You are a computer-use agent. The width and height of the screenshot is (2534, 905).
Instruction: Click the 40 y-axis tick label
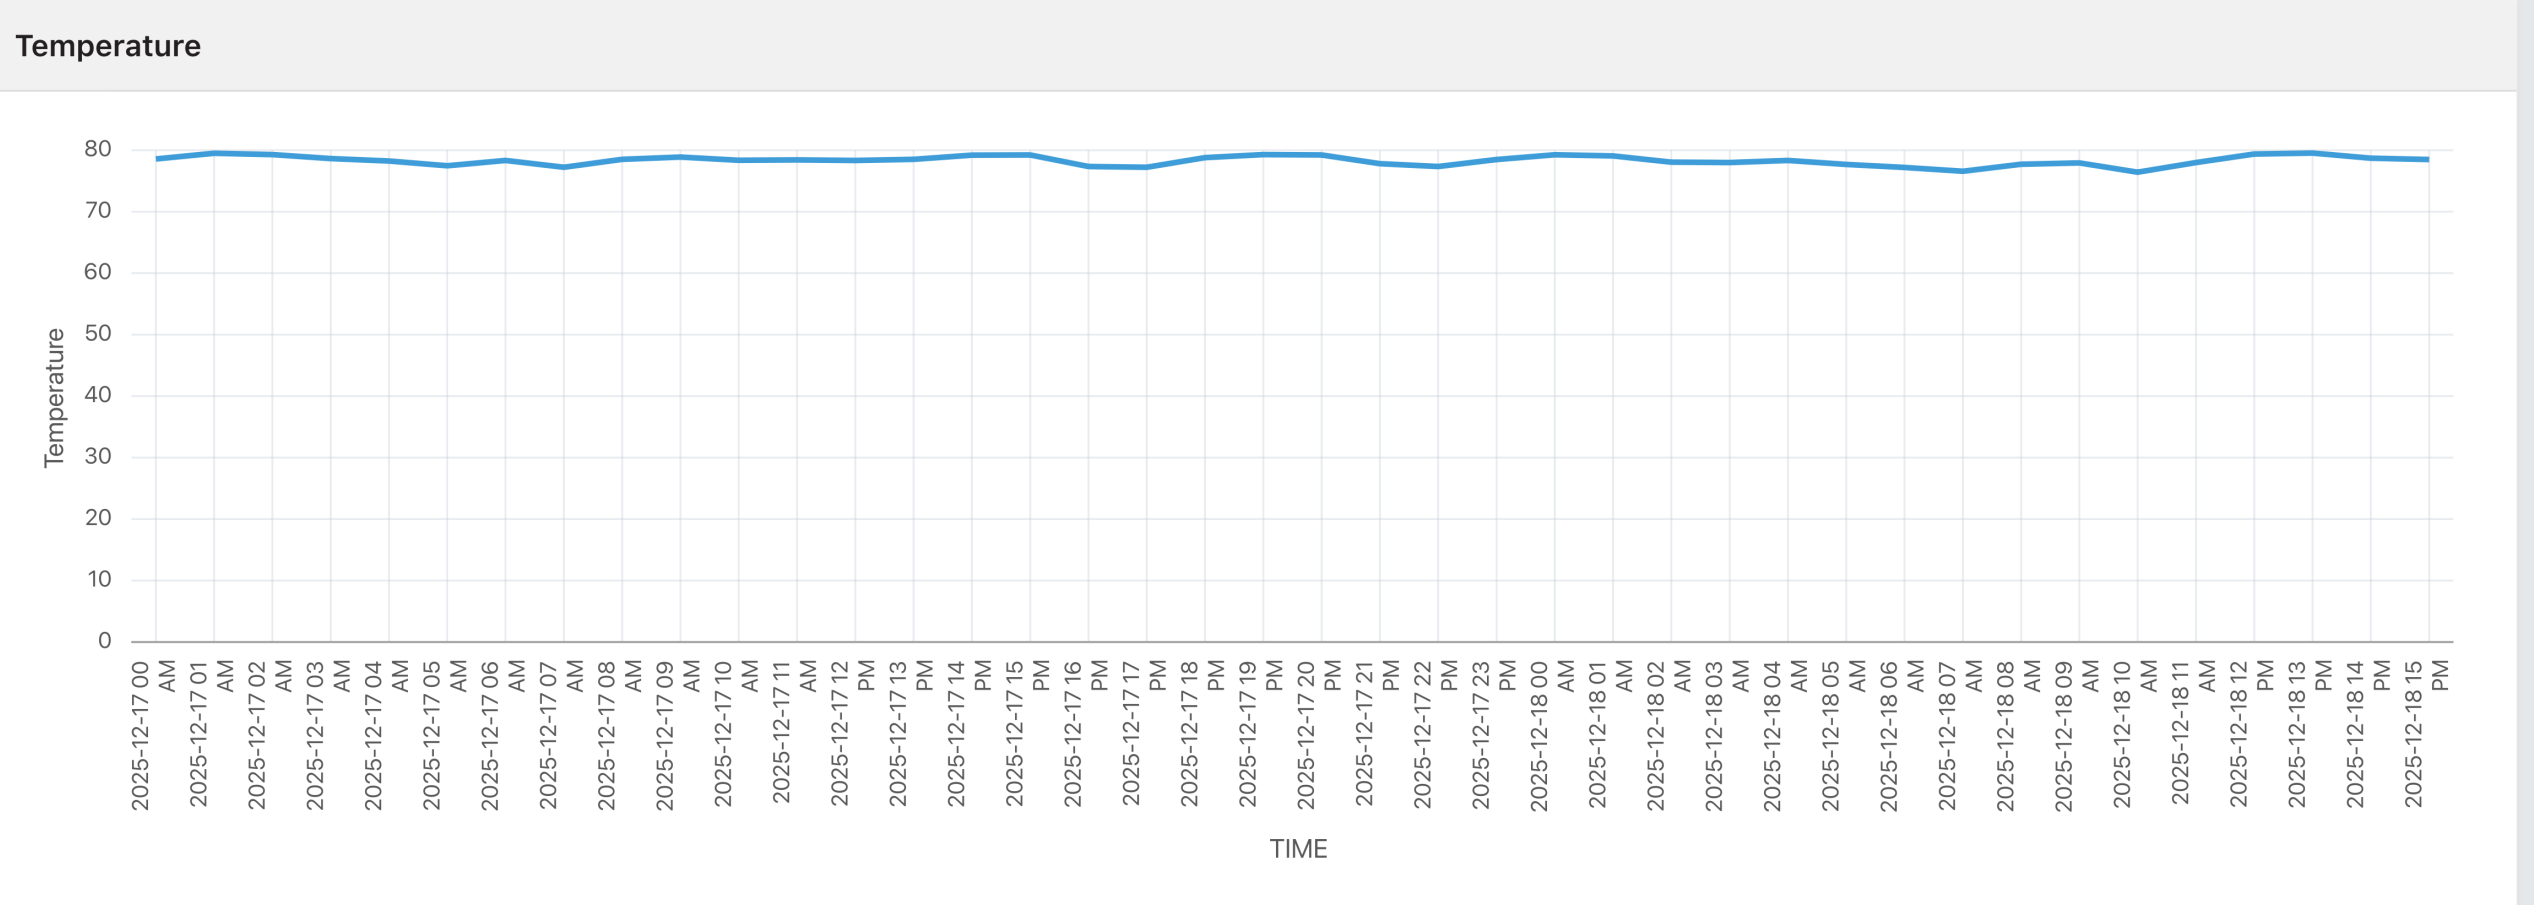click(x=98, y=395)
